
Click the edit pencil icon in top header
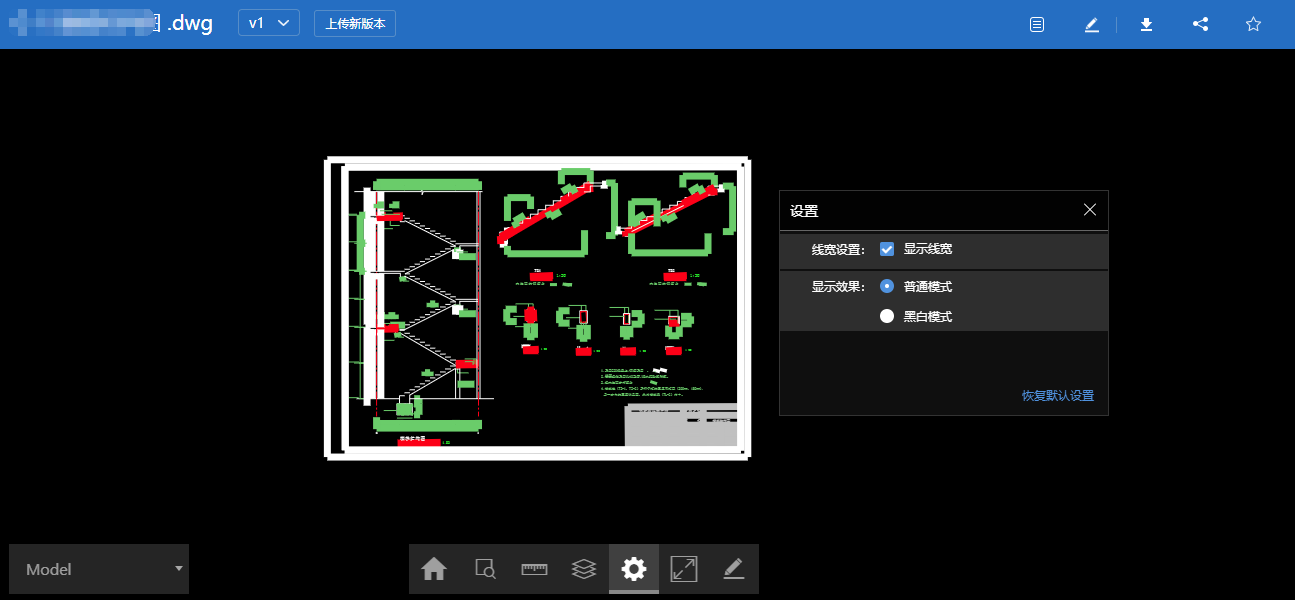coord(1092,24)
